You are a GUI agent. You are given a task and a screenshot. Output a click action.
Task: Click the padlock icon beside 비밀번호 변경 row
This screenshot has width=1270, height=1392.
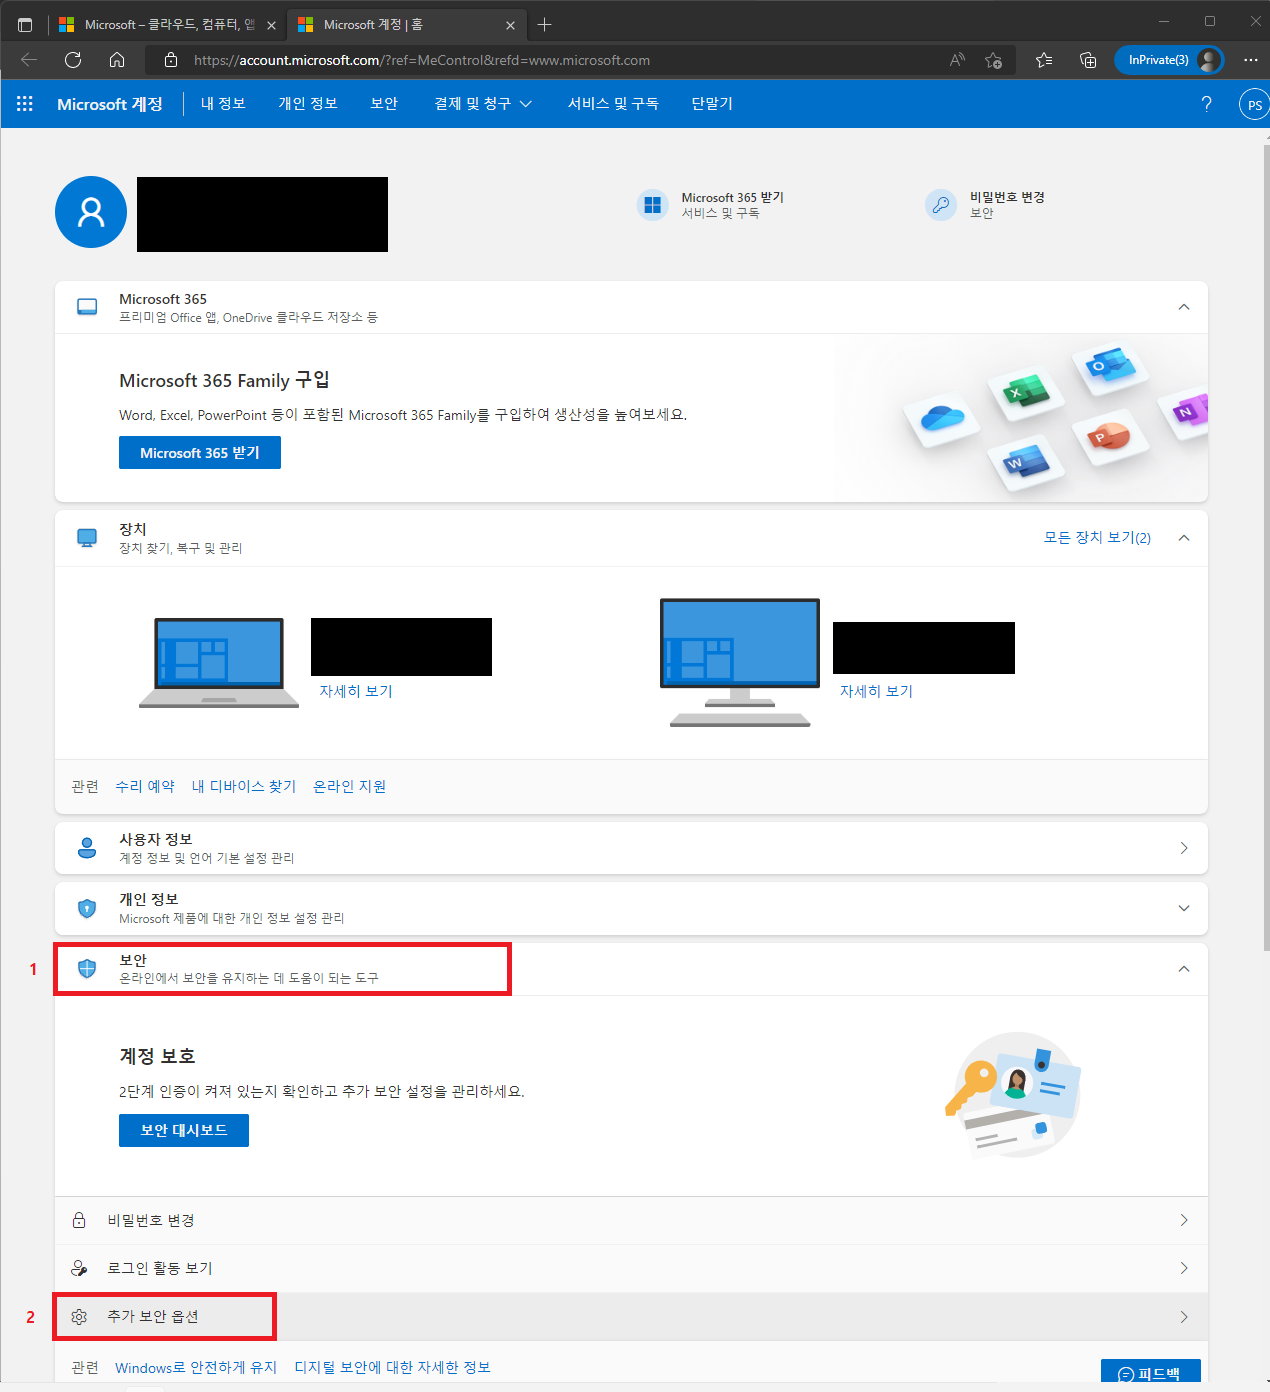79,1220
